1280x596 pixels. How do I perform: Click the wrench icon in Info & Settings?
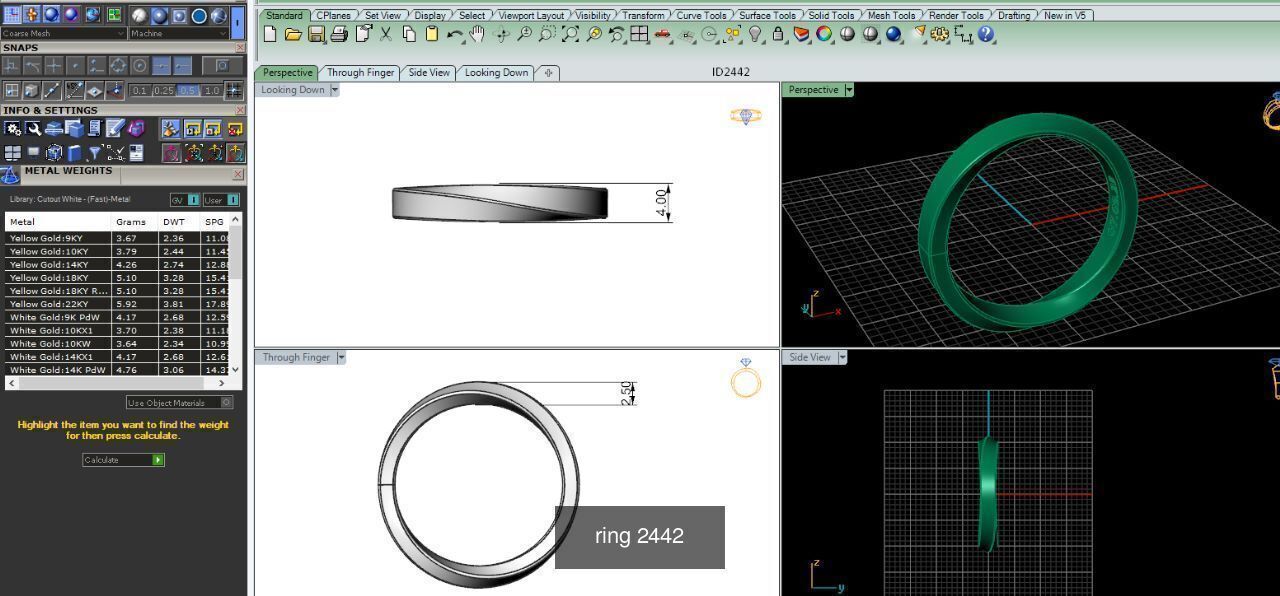pyautogui.click(x=33, y=129)
